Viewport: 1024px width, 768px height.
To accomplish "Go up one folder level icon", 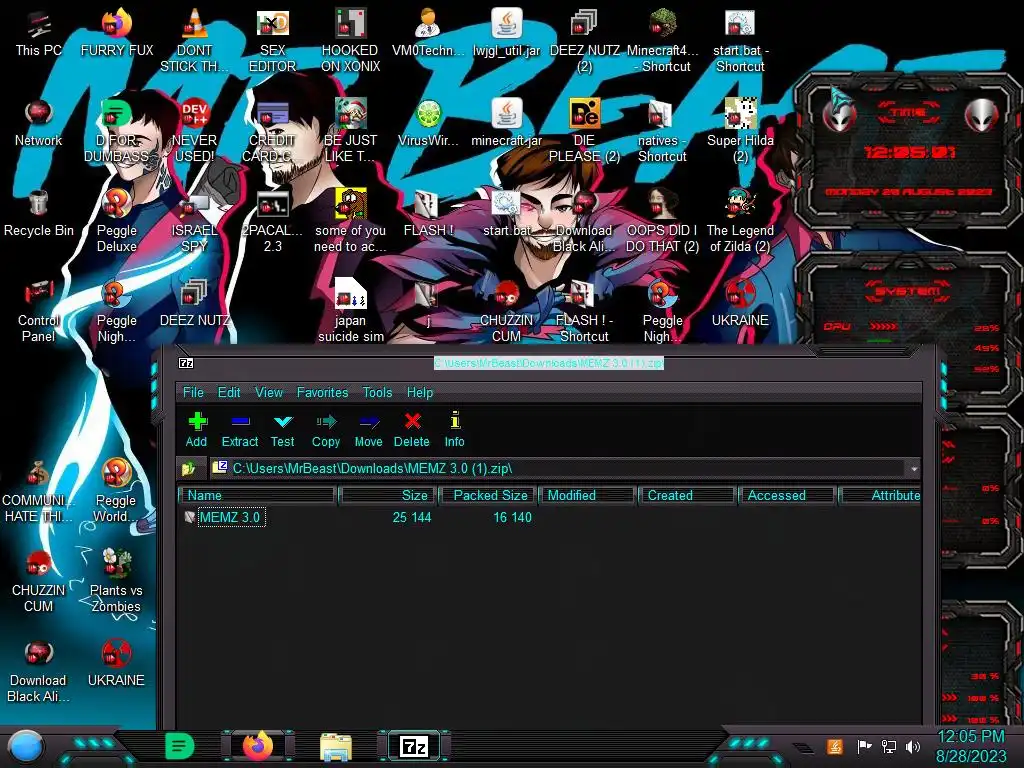I will coord(189,468).
